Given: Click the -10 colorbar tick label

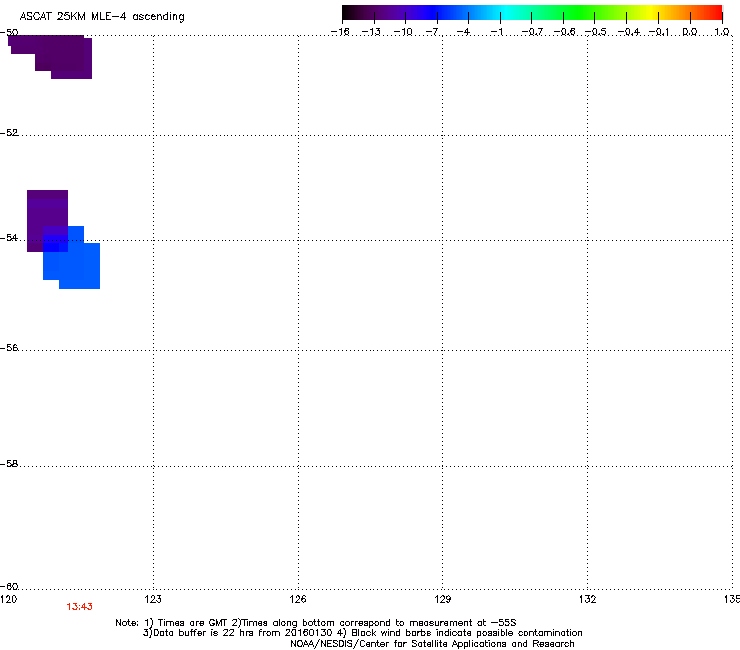Looking at the screenshot, I should click(x=403, y=32).
